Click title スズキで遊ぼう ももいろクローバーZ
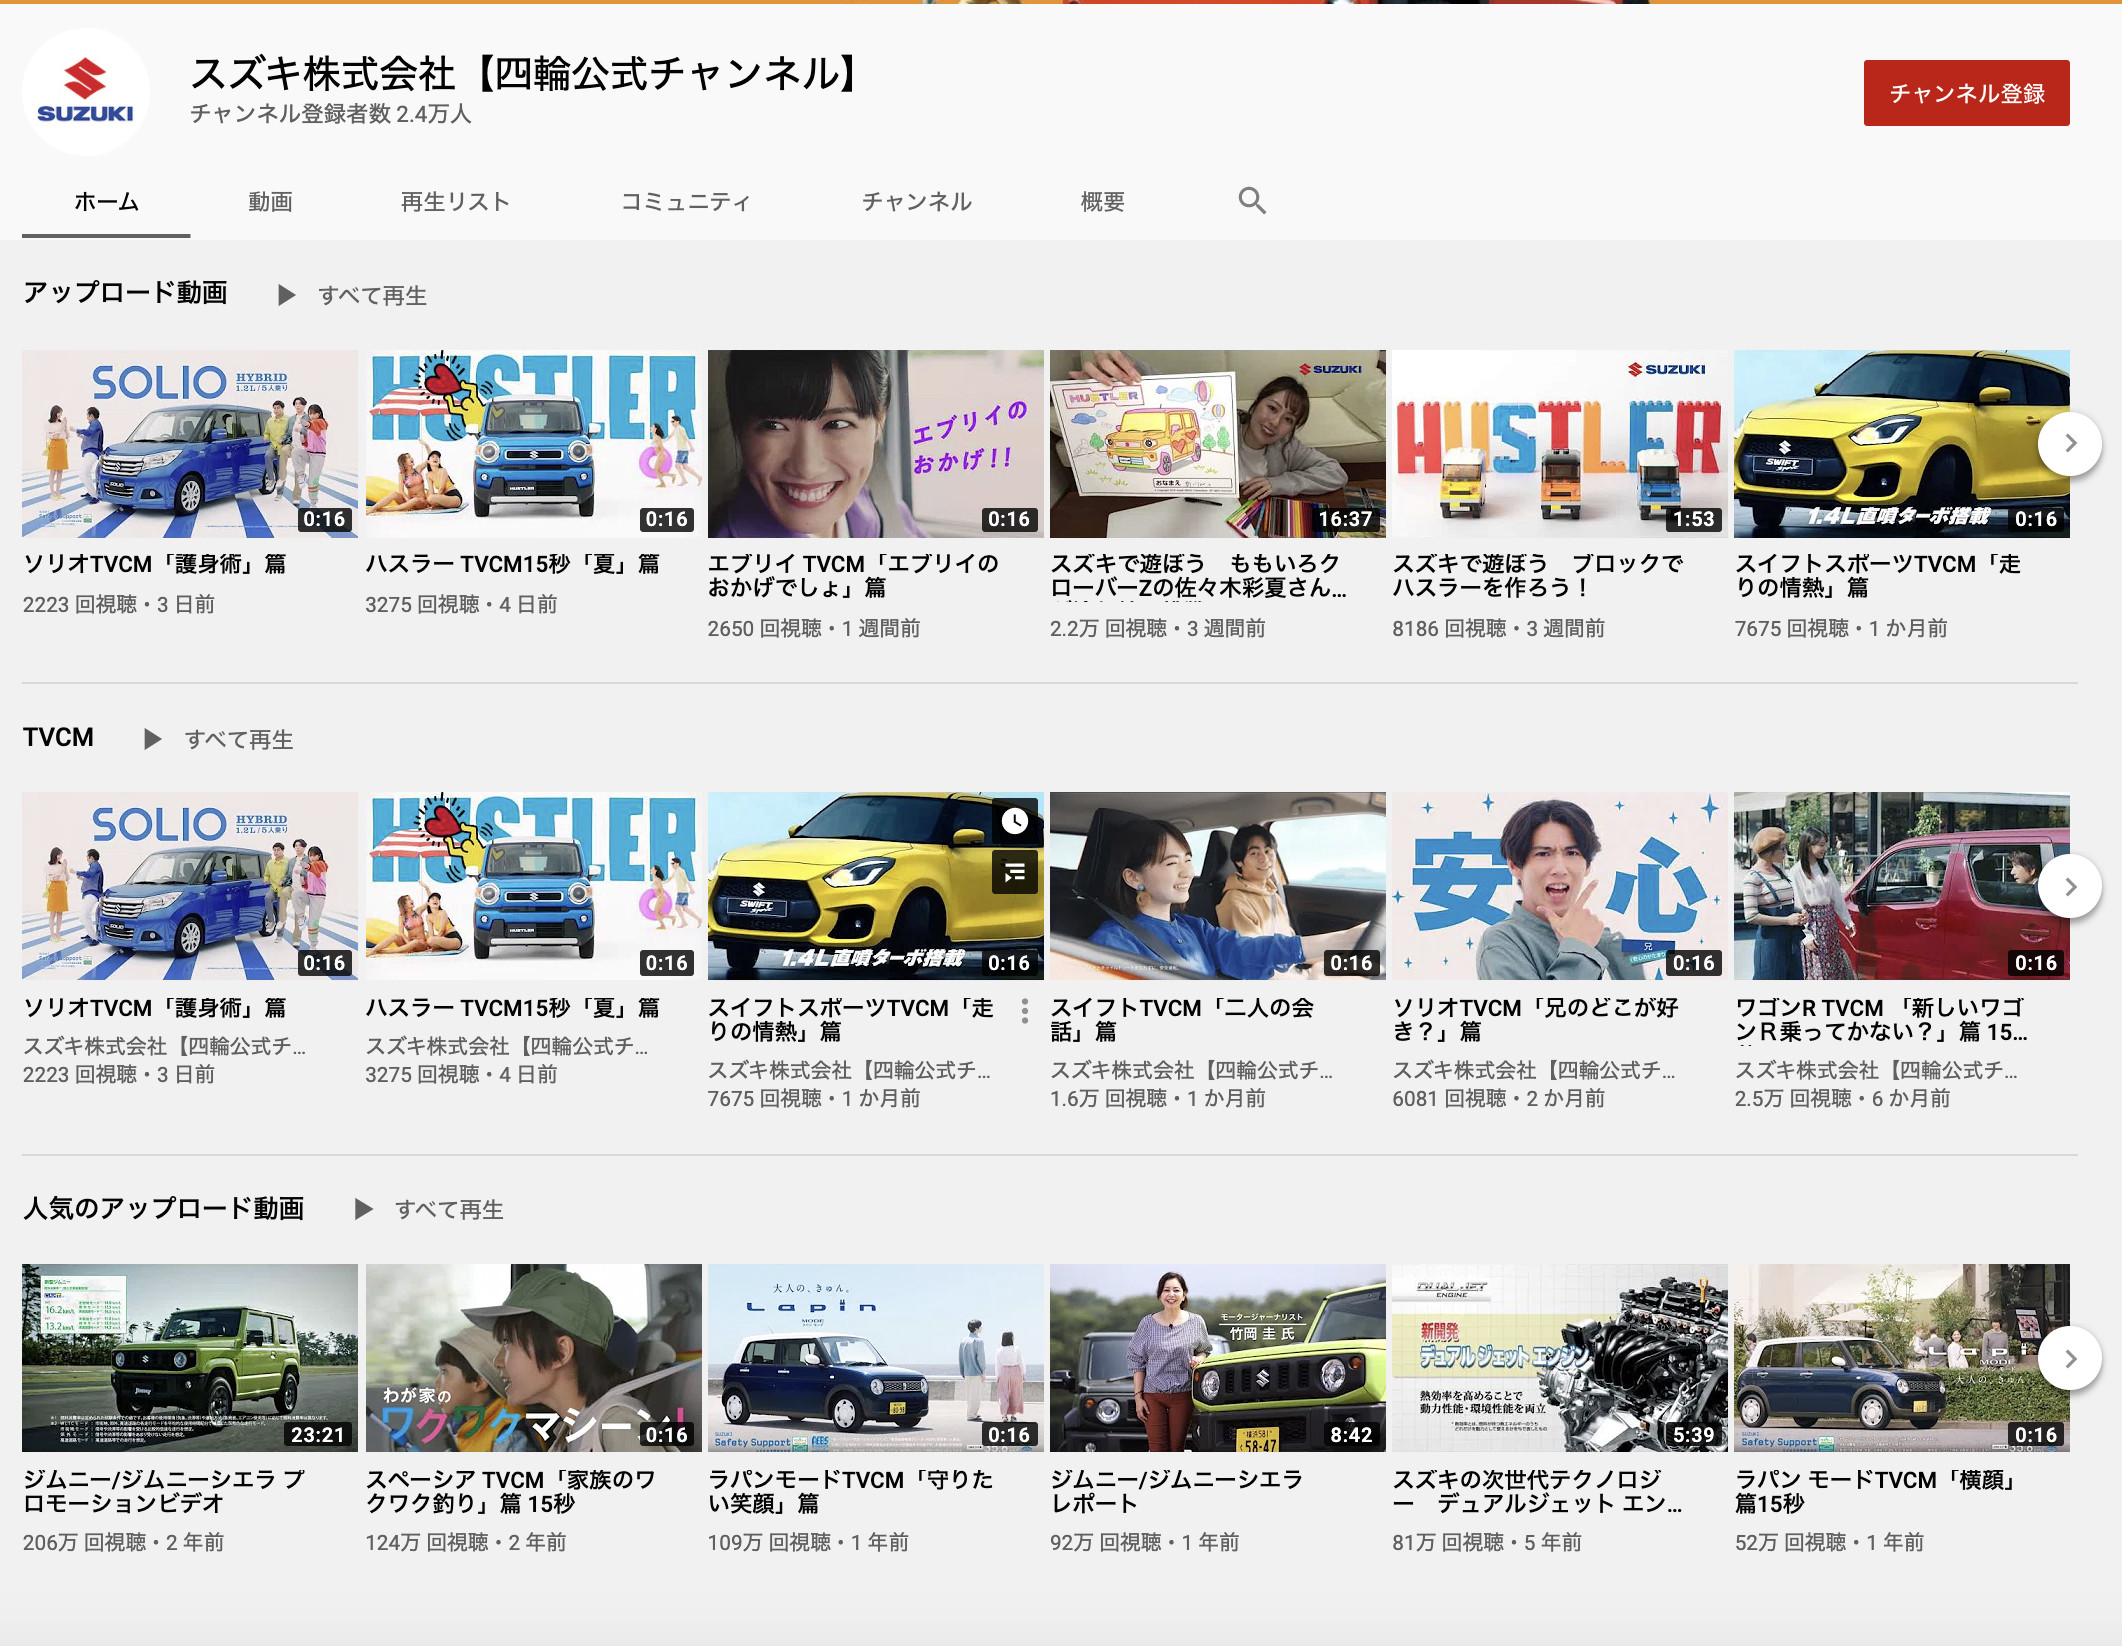2122x1646 pixels. click(1199, 576)
